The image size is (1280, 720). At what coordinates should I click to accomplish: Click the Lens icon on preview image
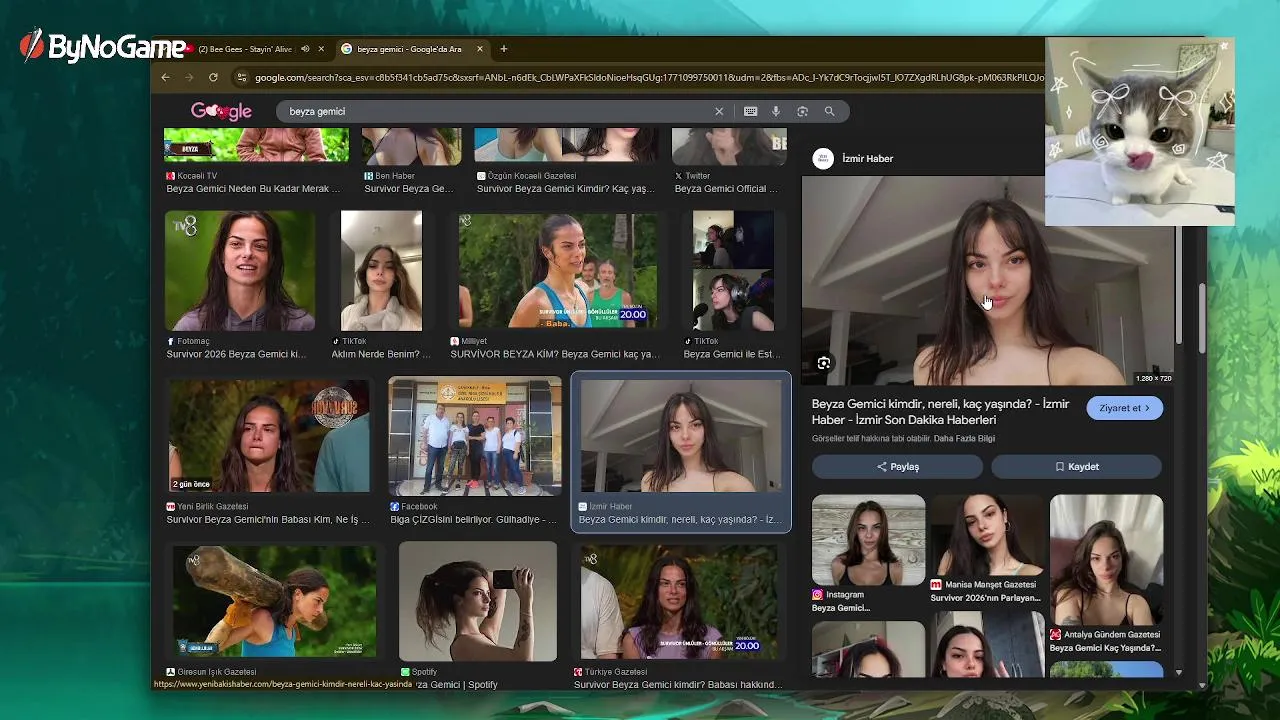(x=824, y=363)
